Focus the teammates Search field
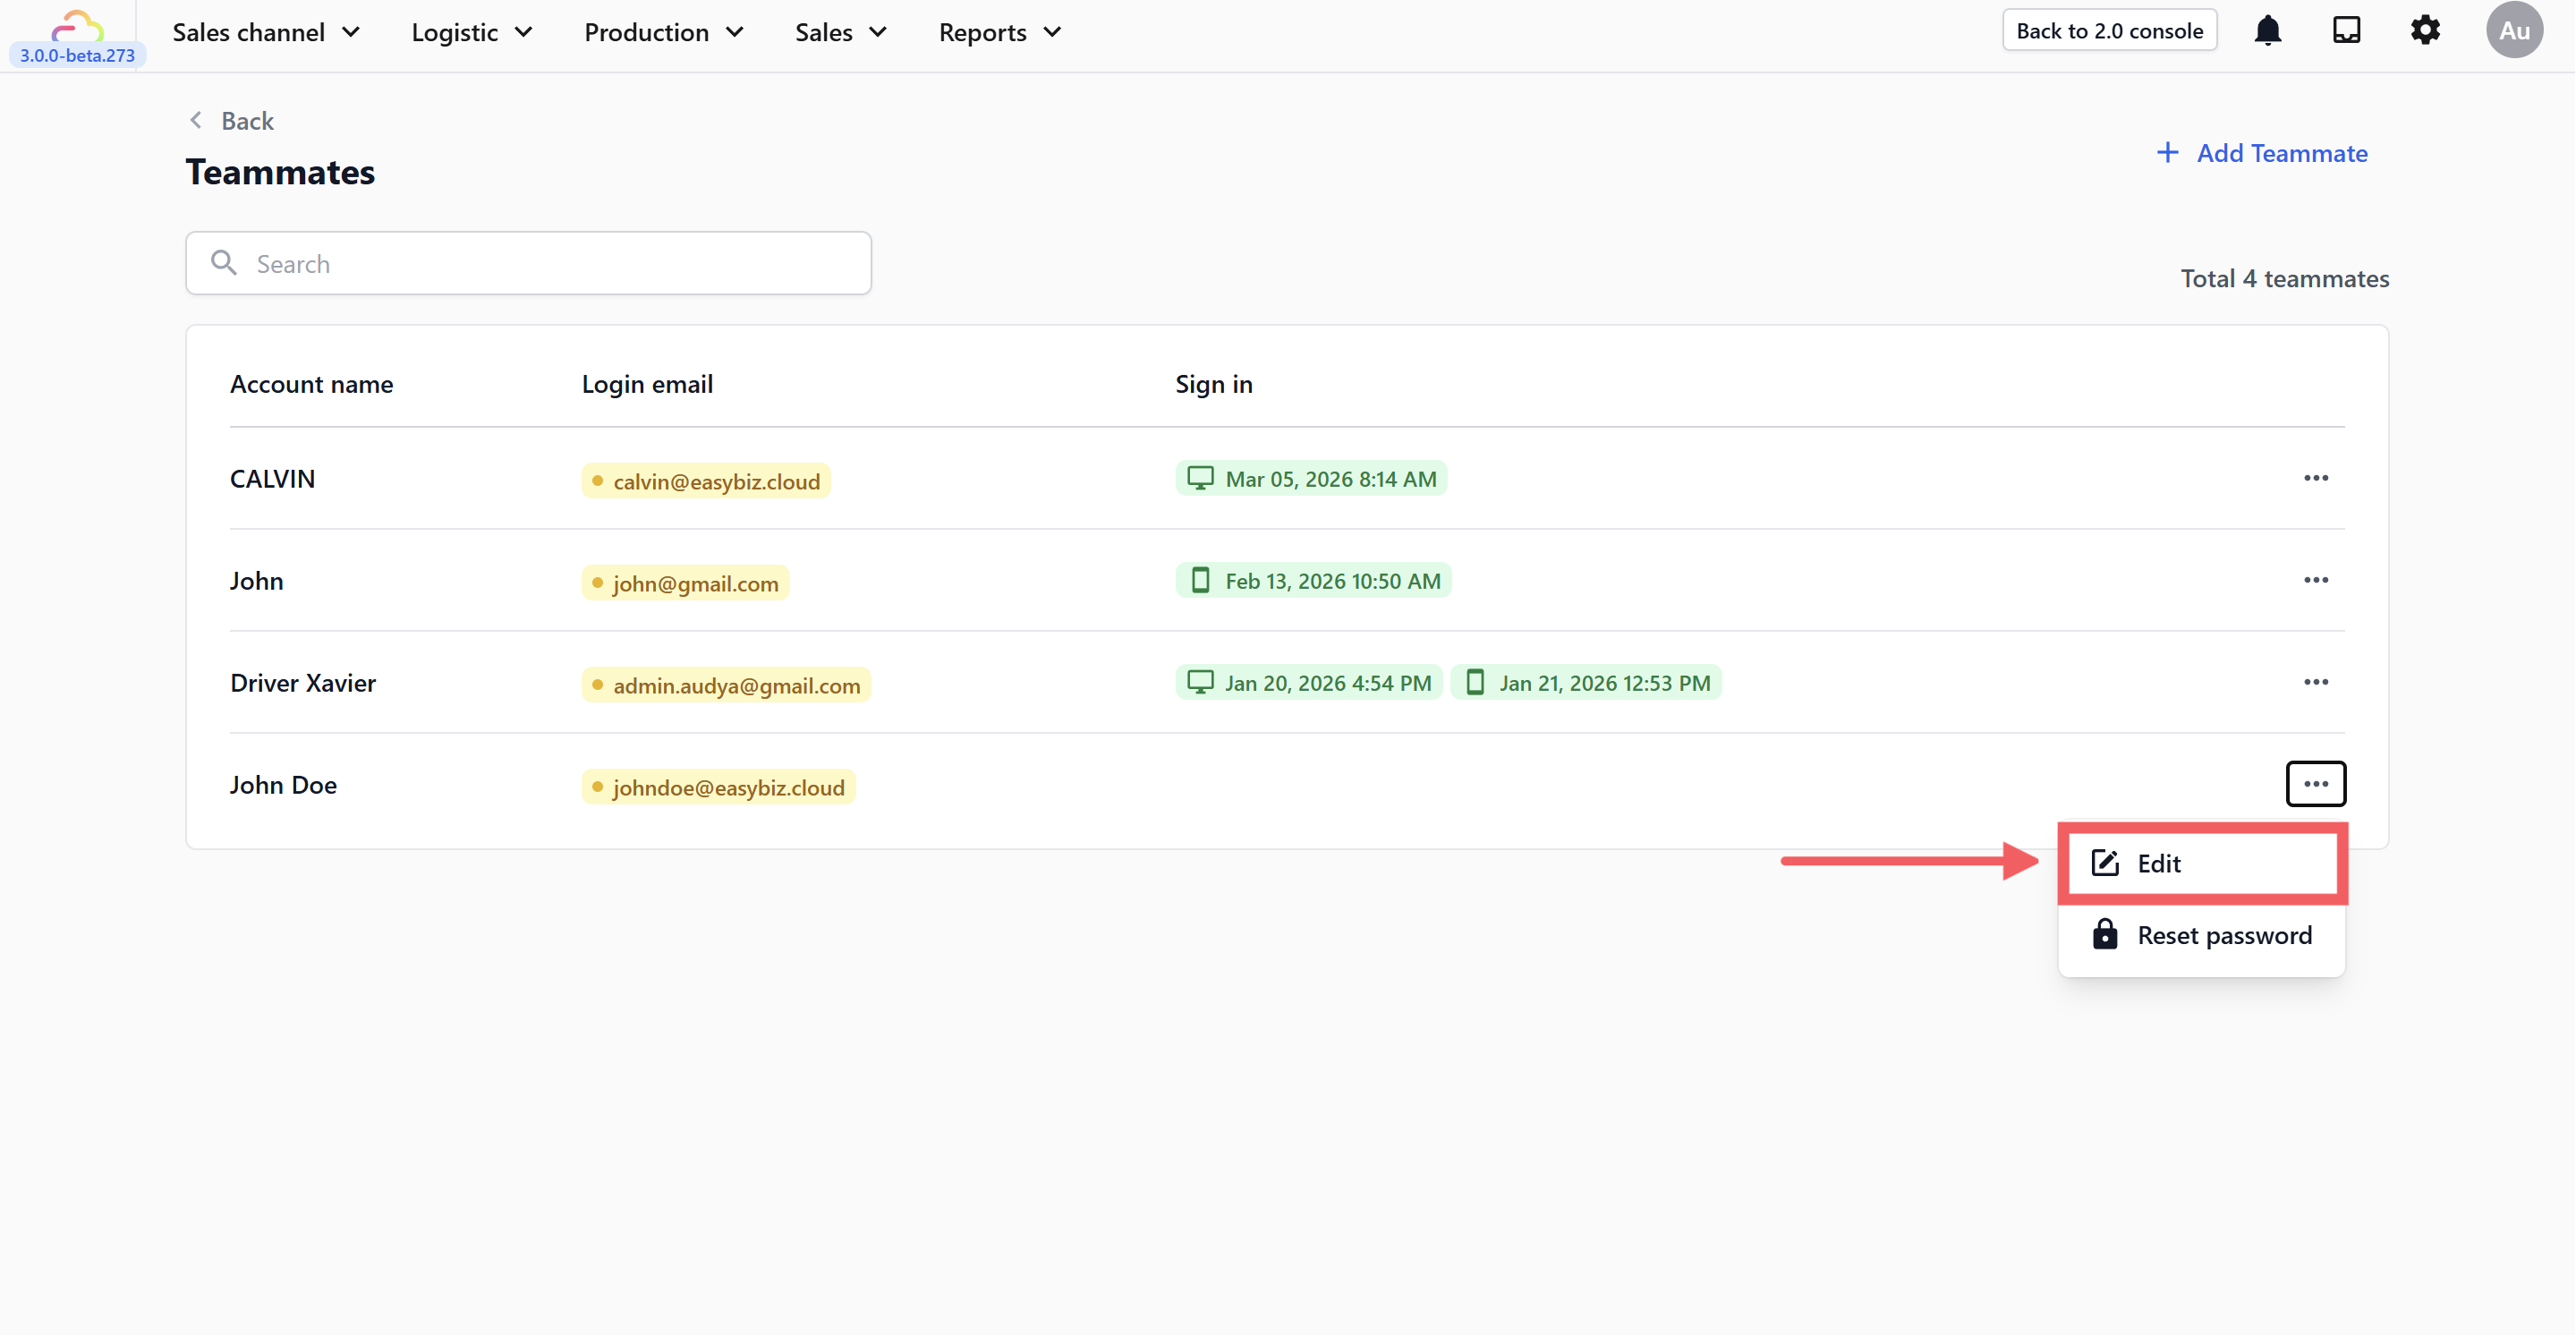2576x1336 pixels. 528,264
